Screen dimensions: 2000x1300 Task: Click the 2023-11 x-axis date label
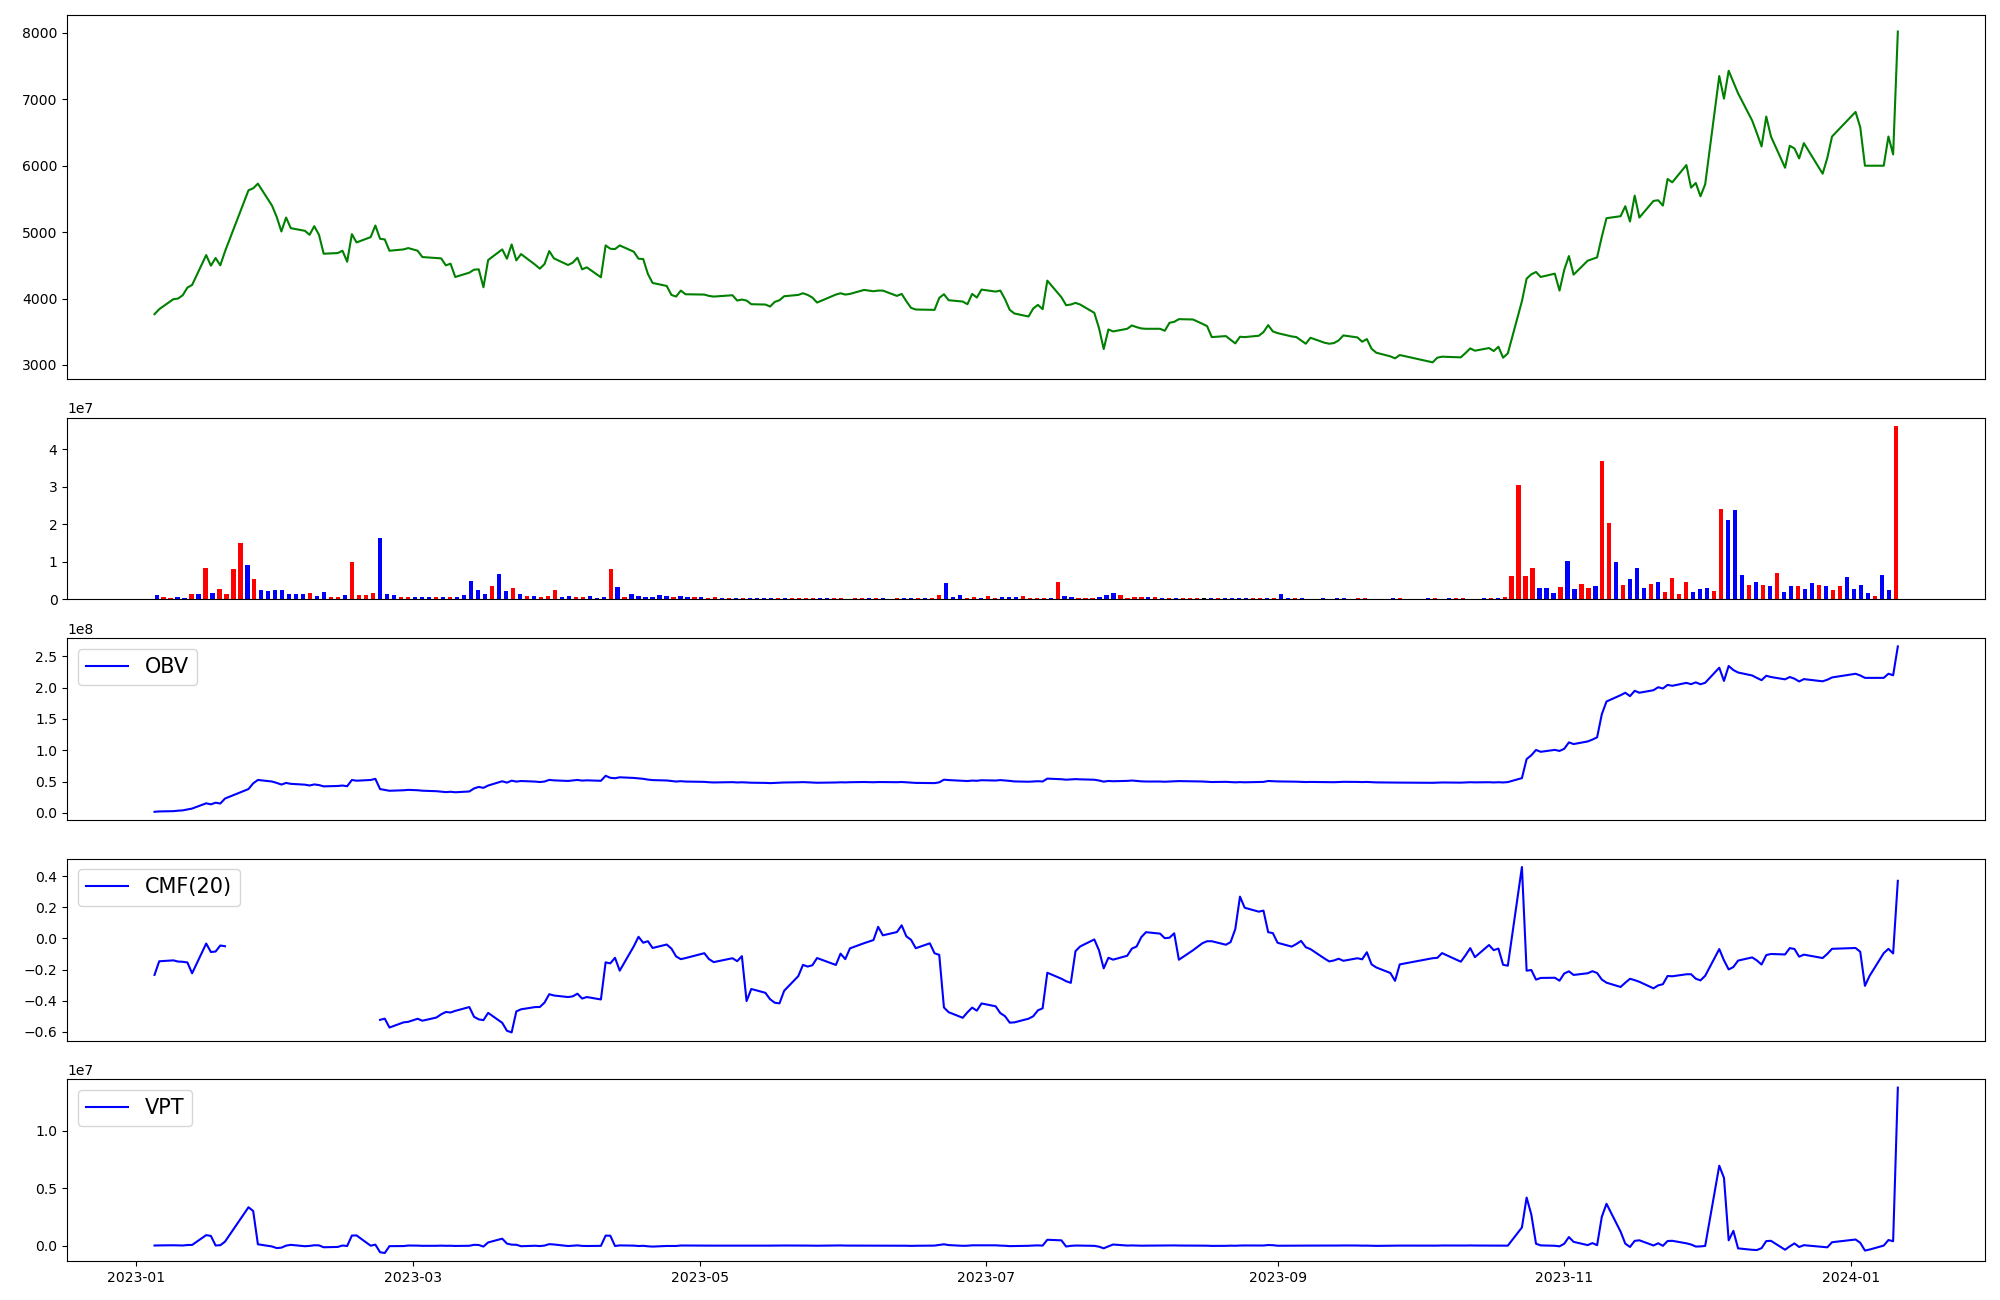pos(1564,1277)
